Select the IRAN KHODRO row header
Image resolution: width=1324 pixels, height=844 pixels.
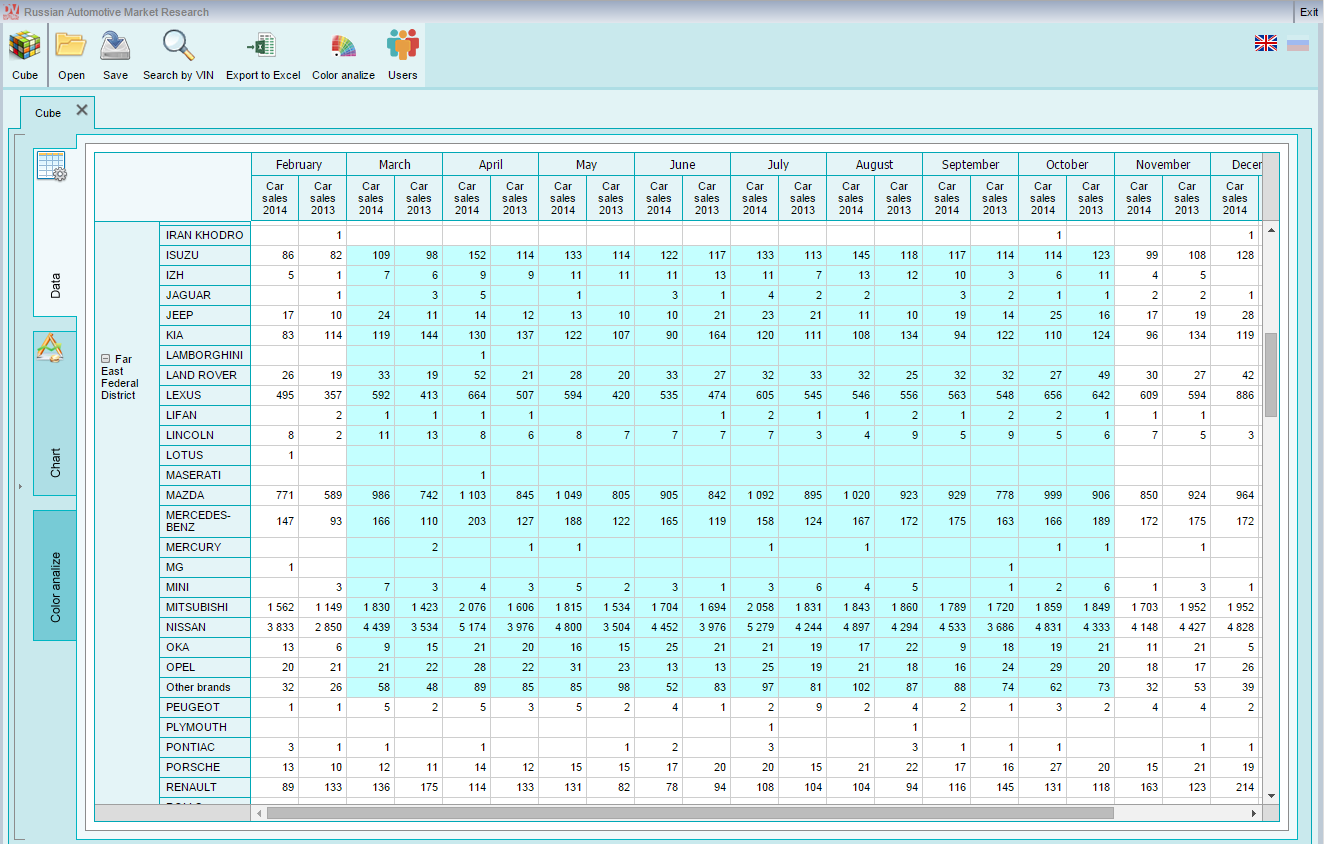click(x=205, y=235)
